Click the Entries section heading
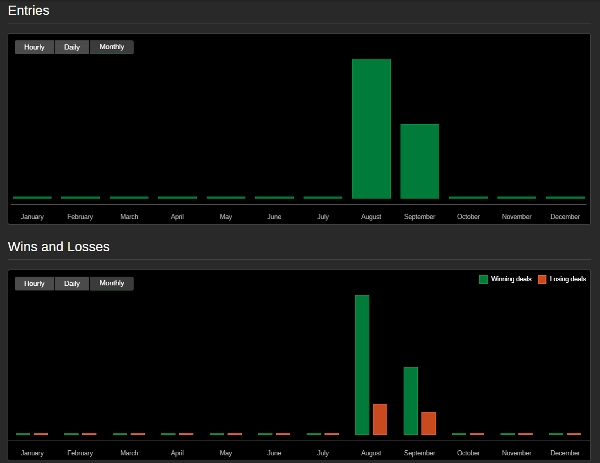The image size is (600, 463). tap(29, 10)
